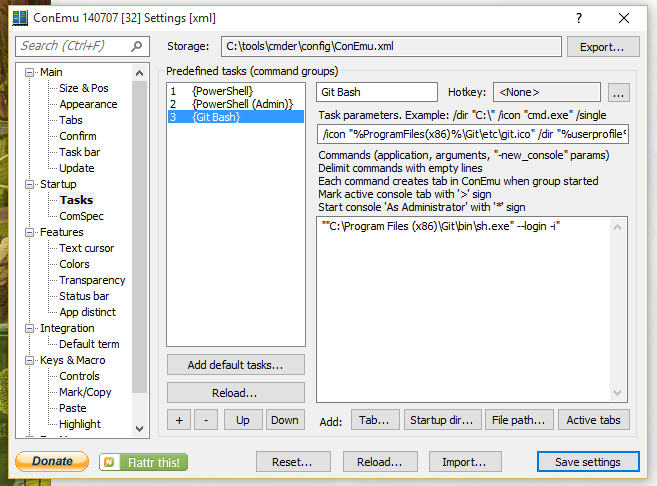Click settings tree scrollbar down arrow
This screenshot has height=486, width=657.
coord(140,429)
